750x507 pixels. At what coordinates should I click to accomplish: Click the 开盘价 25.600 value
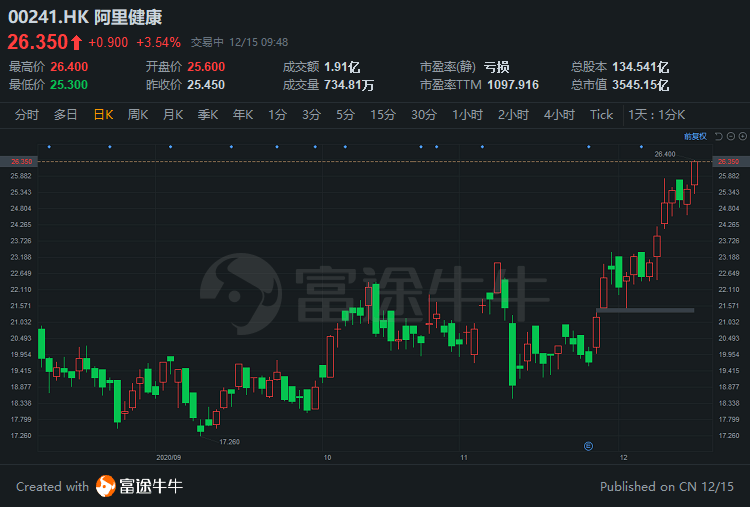pos(206,67)
